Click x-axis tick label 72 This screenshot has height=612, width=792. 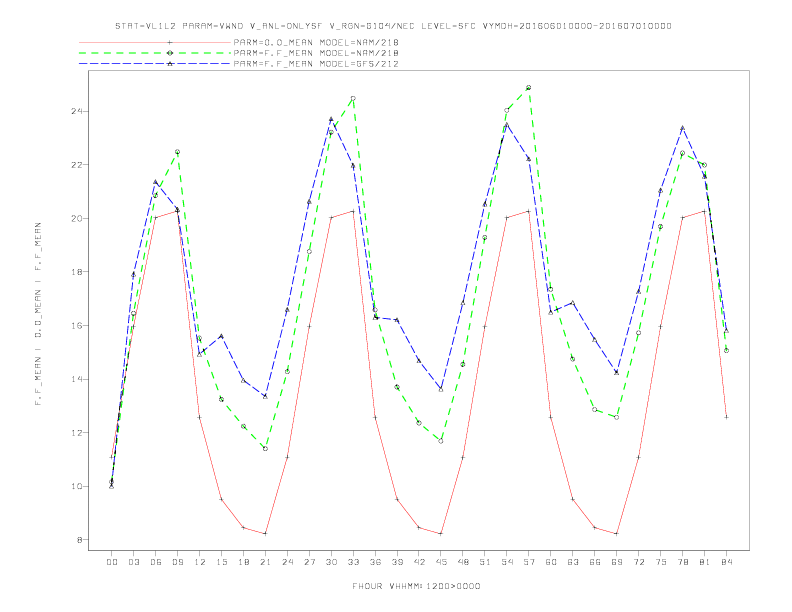(x=638, y=562)
